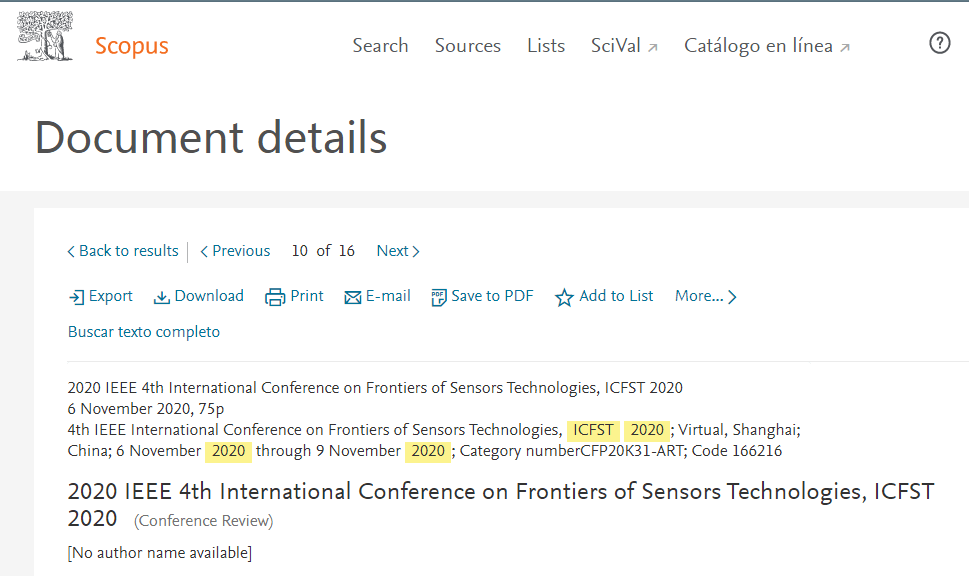
Task: Click the Download tray icon
Action: tap(161, 297)
